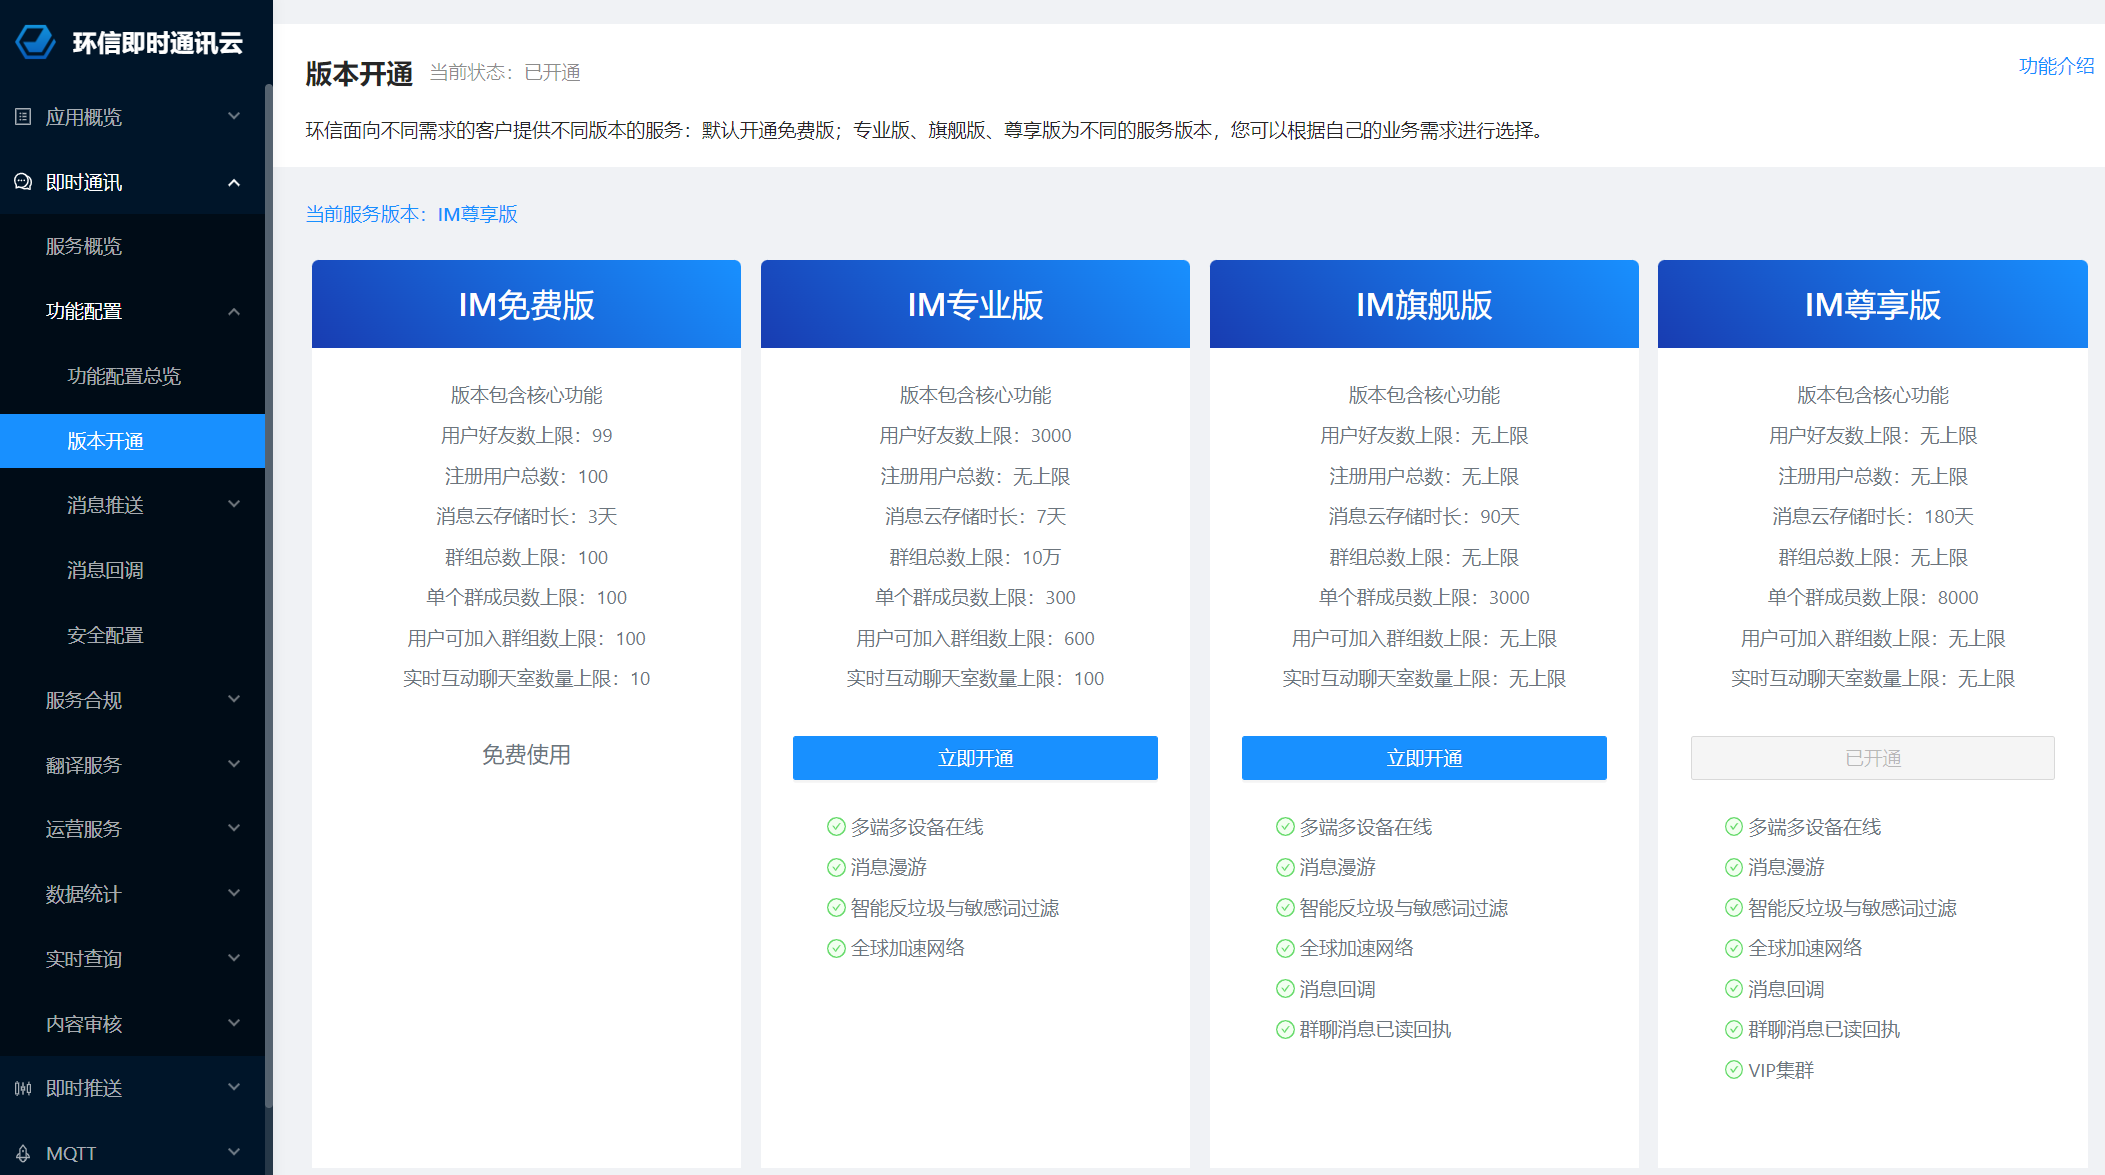Image resolution: width=2105 pixels, height=1175 pixels.
Task: Click the 即时推送 sidebar icon
Action: 23,1088
